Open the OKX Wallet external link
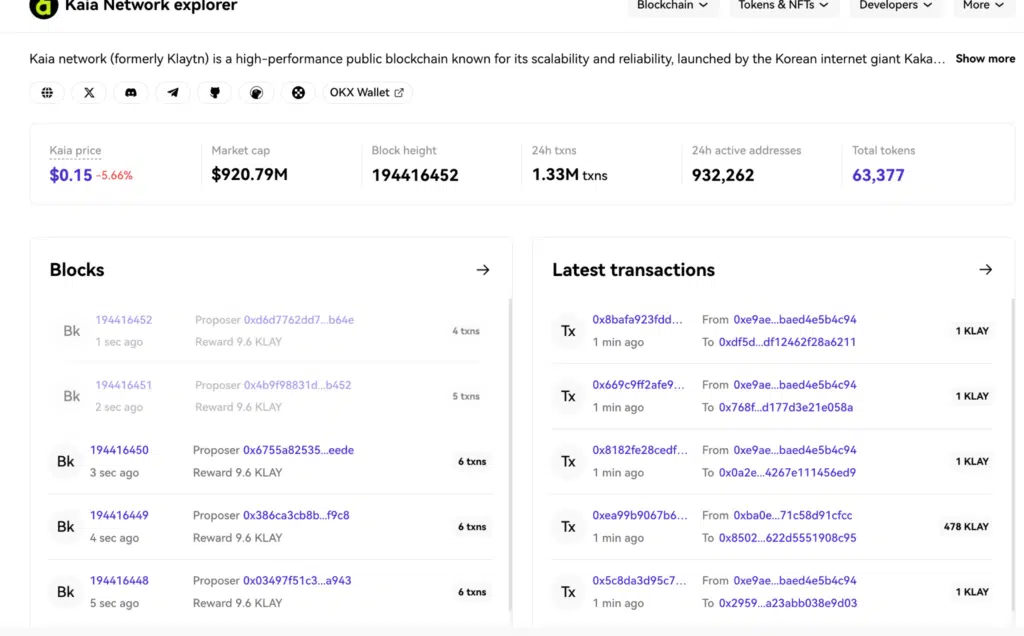Viewport: 1024px width, 636px height. tap(367, 93)
